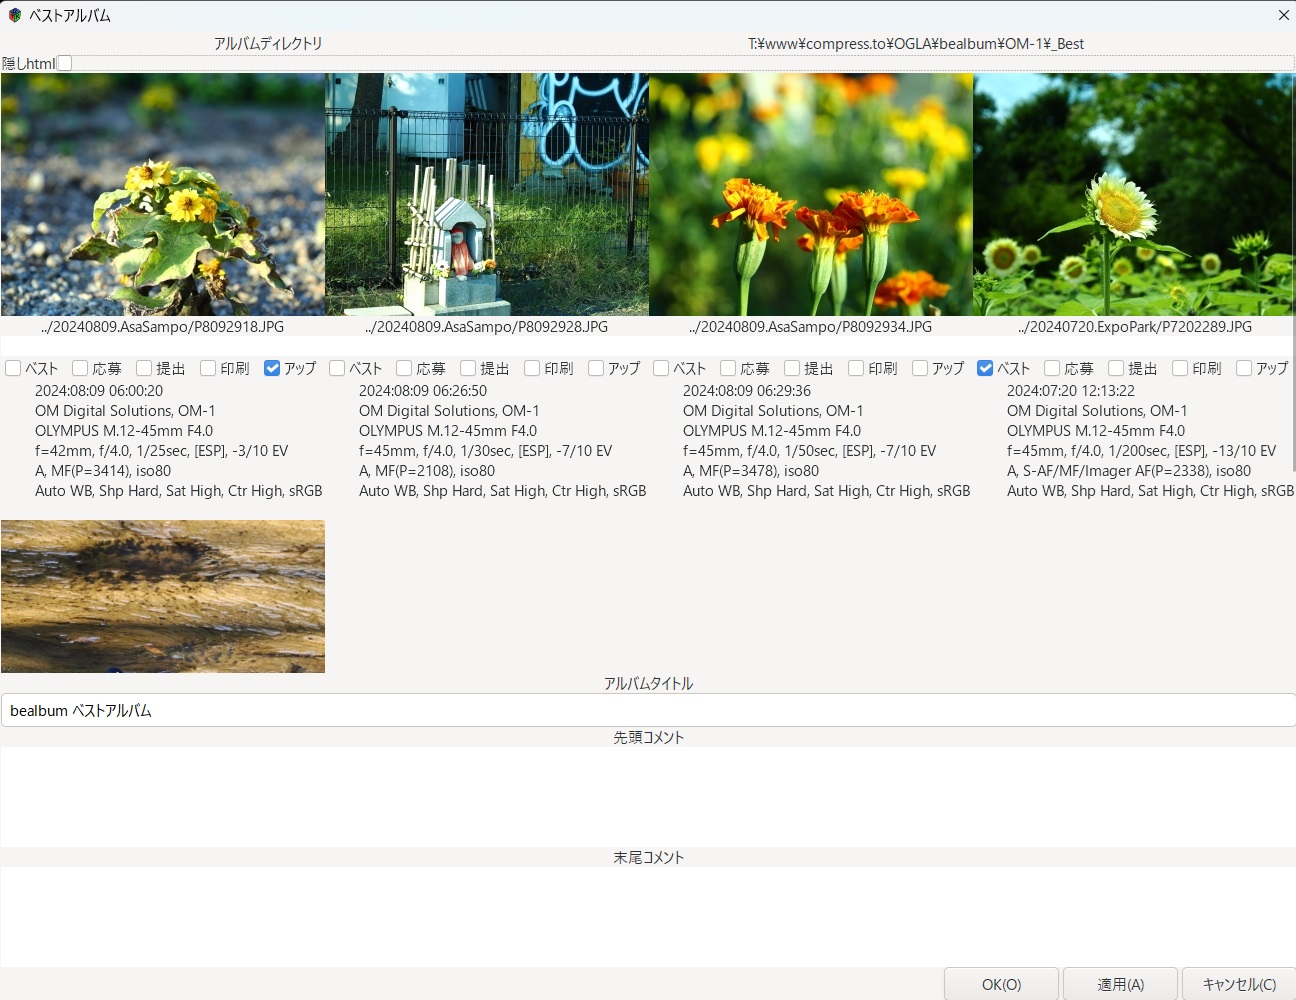Image resolution: width=1296 pixels, height=1000 pixels.
Task: Check ベスト for photo P8092918.JPG
Action: (13, 368)
